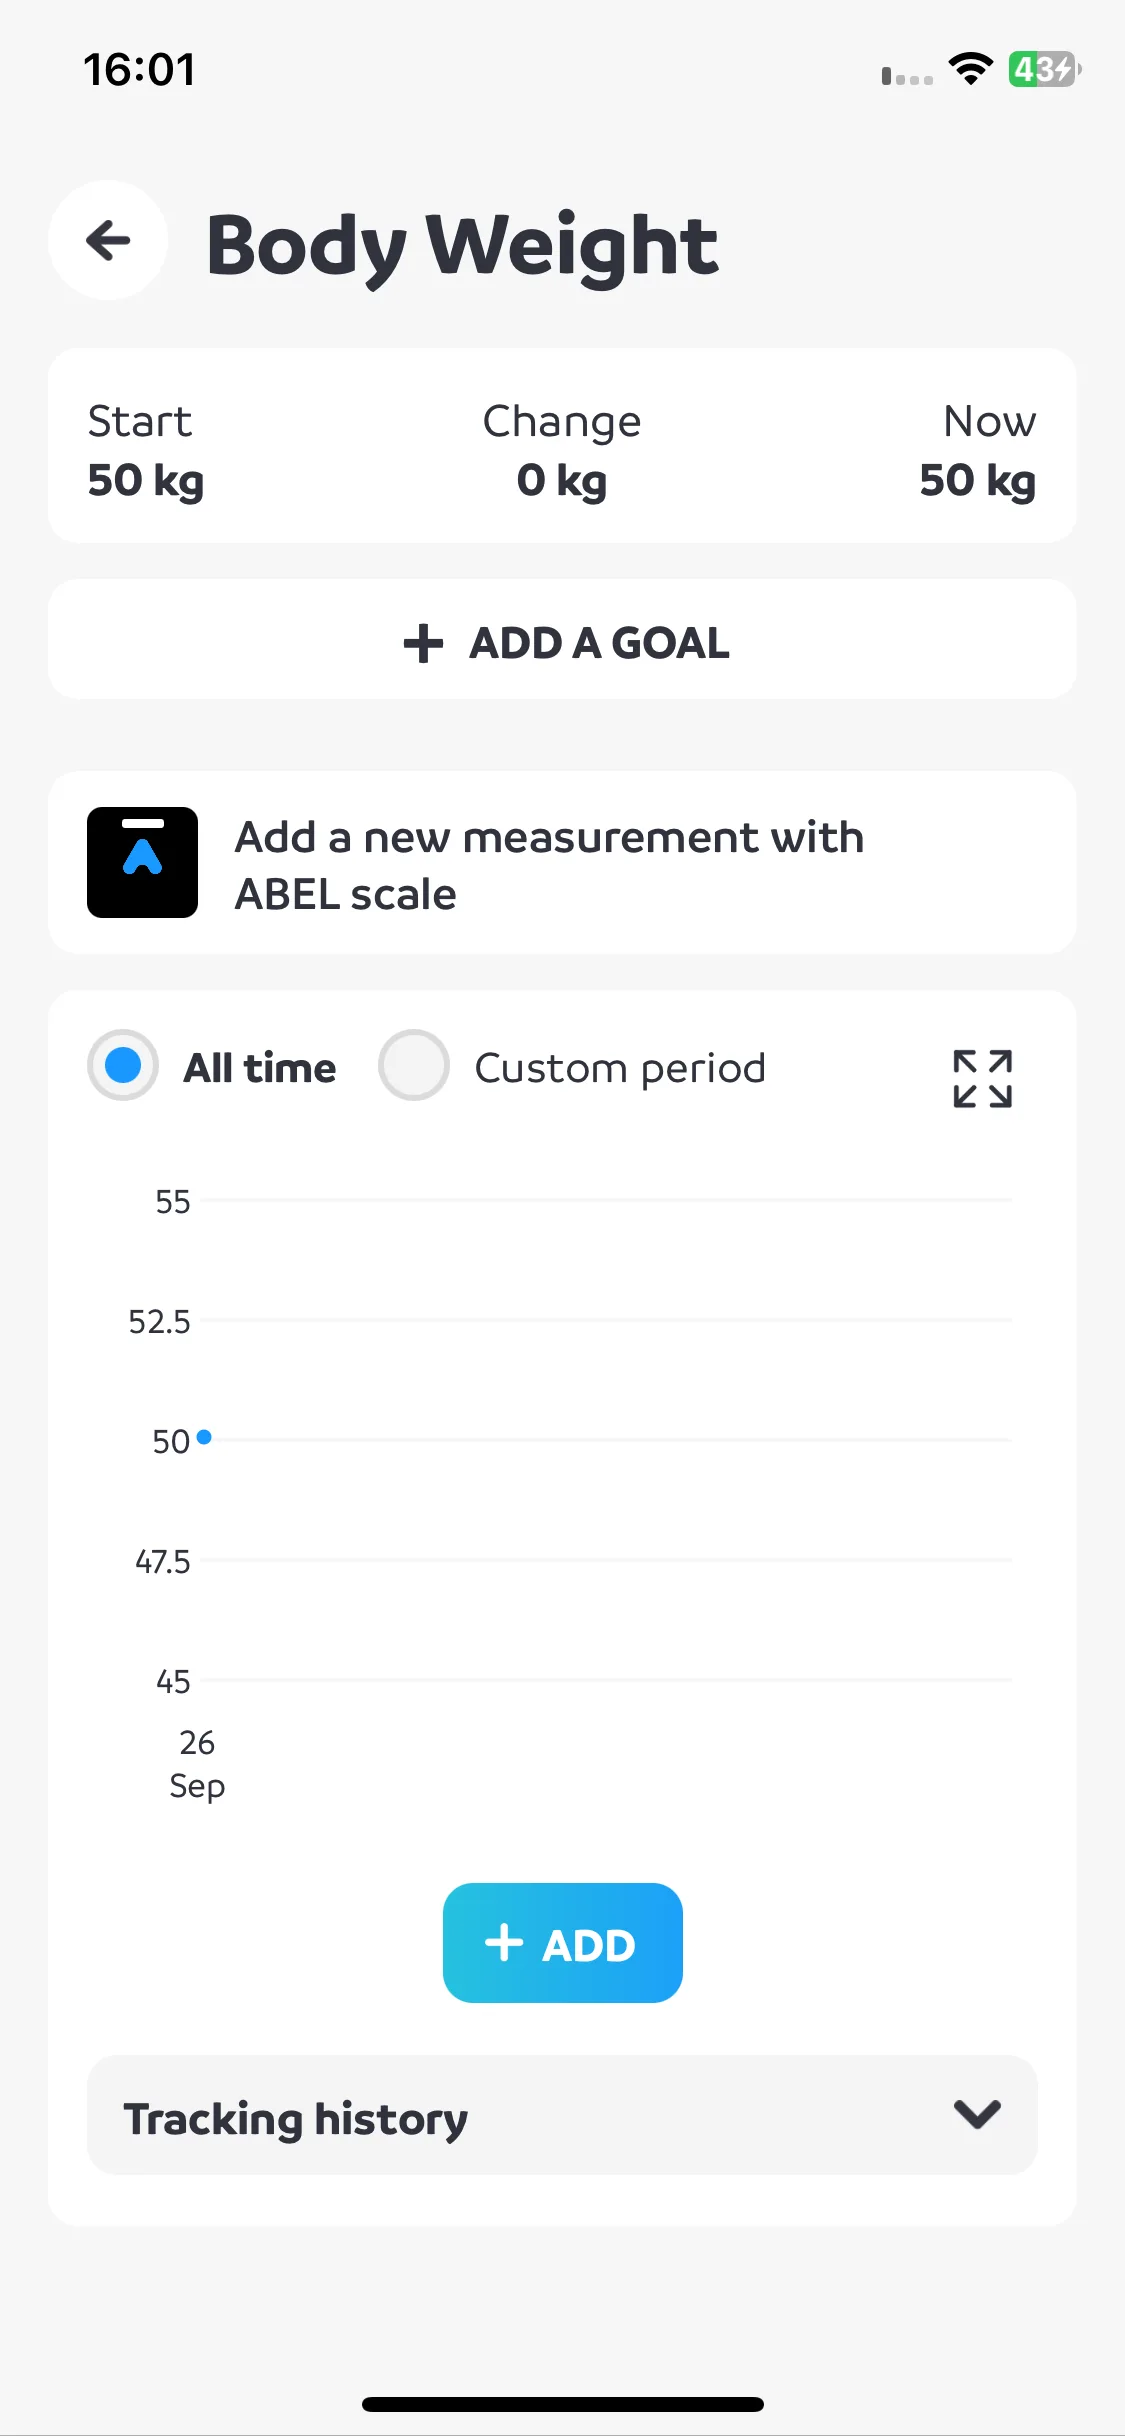Select the All time radio button
The width and height of the screenshot is (1125, 2436).
click(x=123, y=1065)
